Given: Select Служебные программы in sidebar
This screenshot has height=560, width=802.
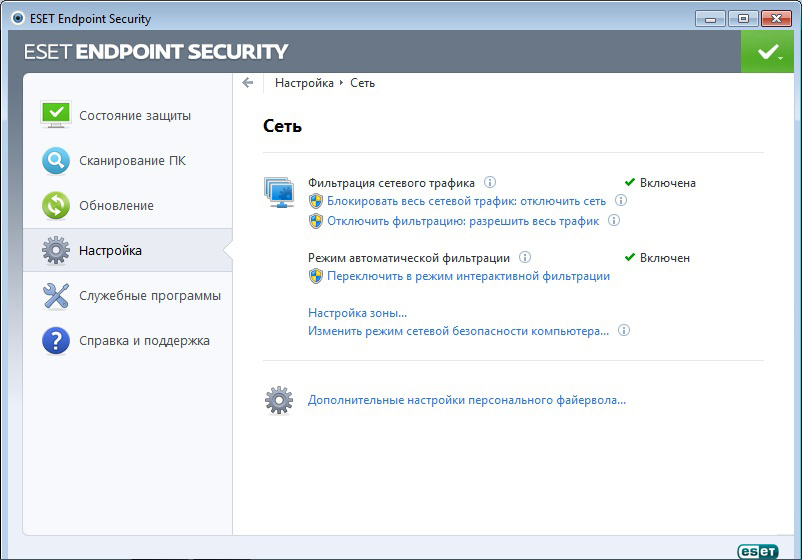Looking at the screenshot, I should 150,295.
